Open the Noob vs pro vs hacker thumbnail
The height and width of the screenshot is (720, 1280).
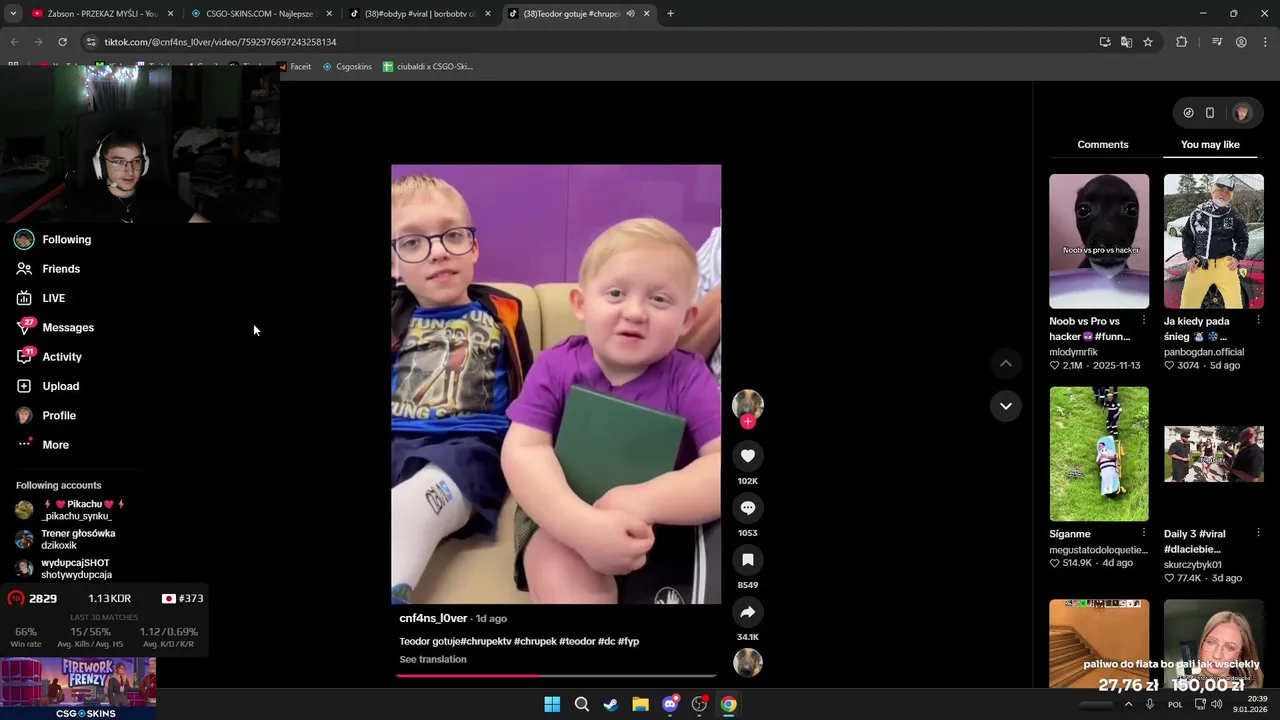coord(1099,241)
